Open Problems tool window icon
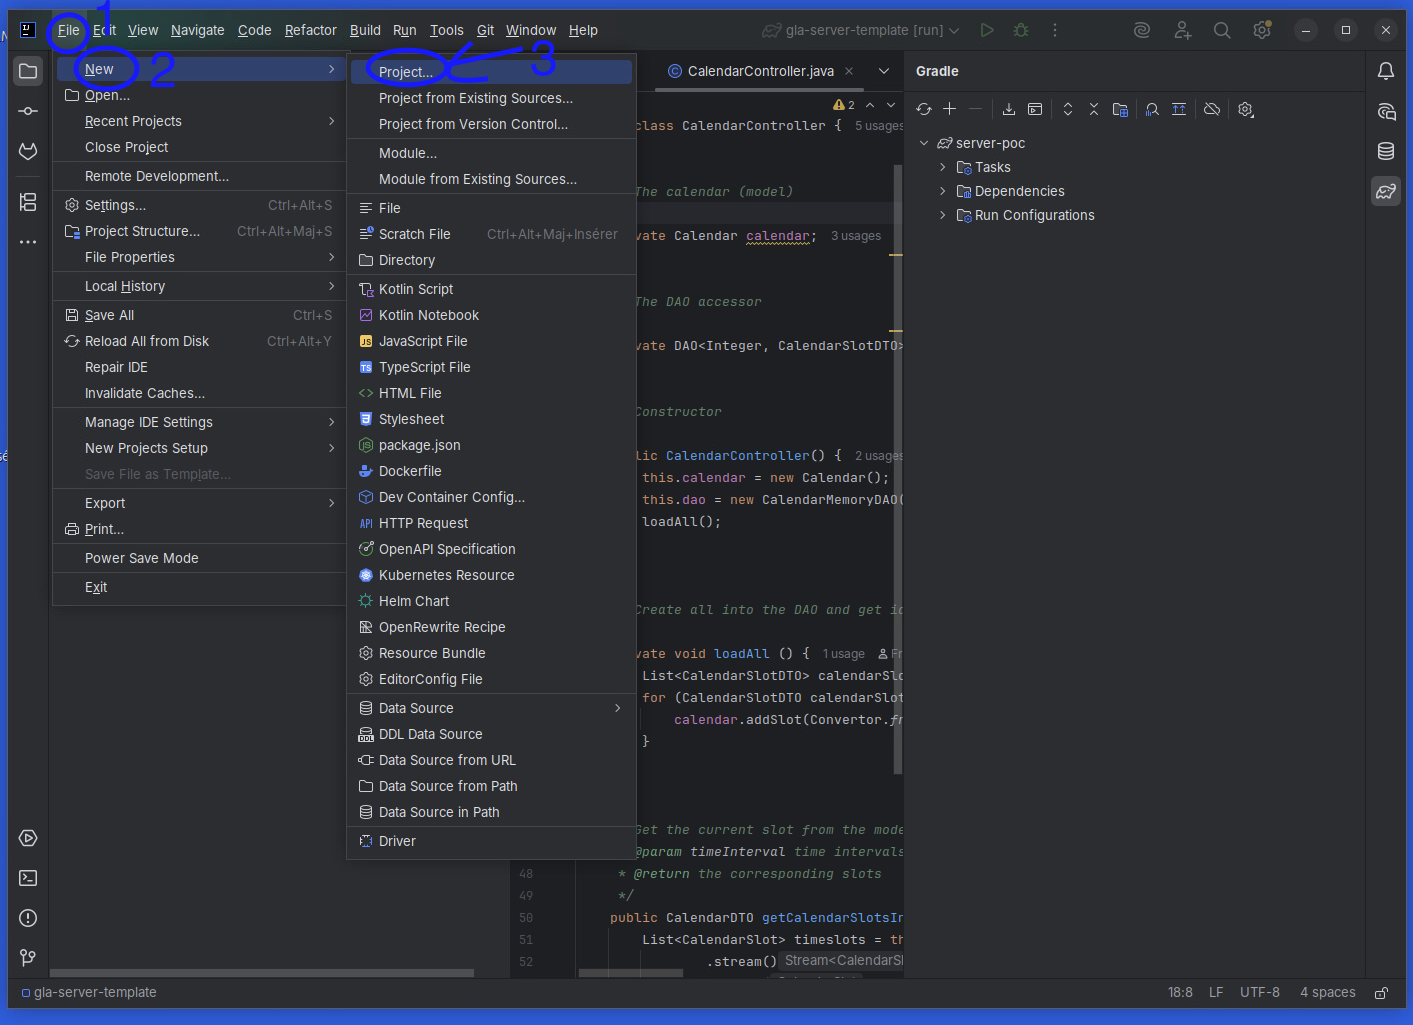This screenshot has width=1413, height=1025. [28, 918]
